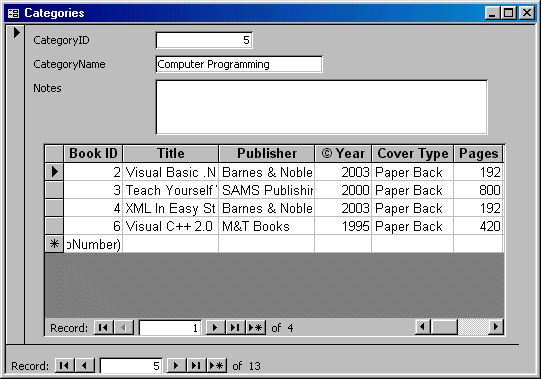Click the CategoryName field
The width and height of the screenshot is (541, 379).
(x=239, y=64)
